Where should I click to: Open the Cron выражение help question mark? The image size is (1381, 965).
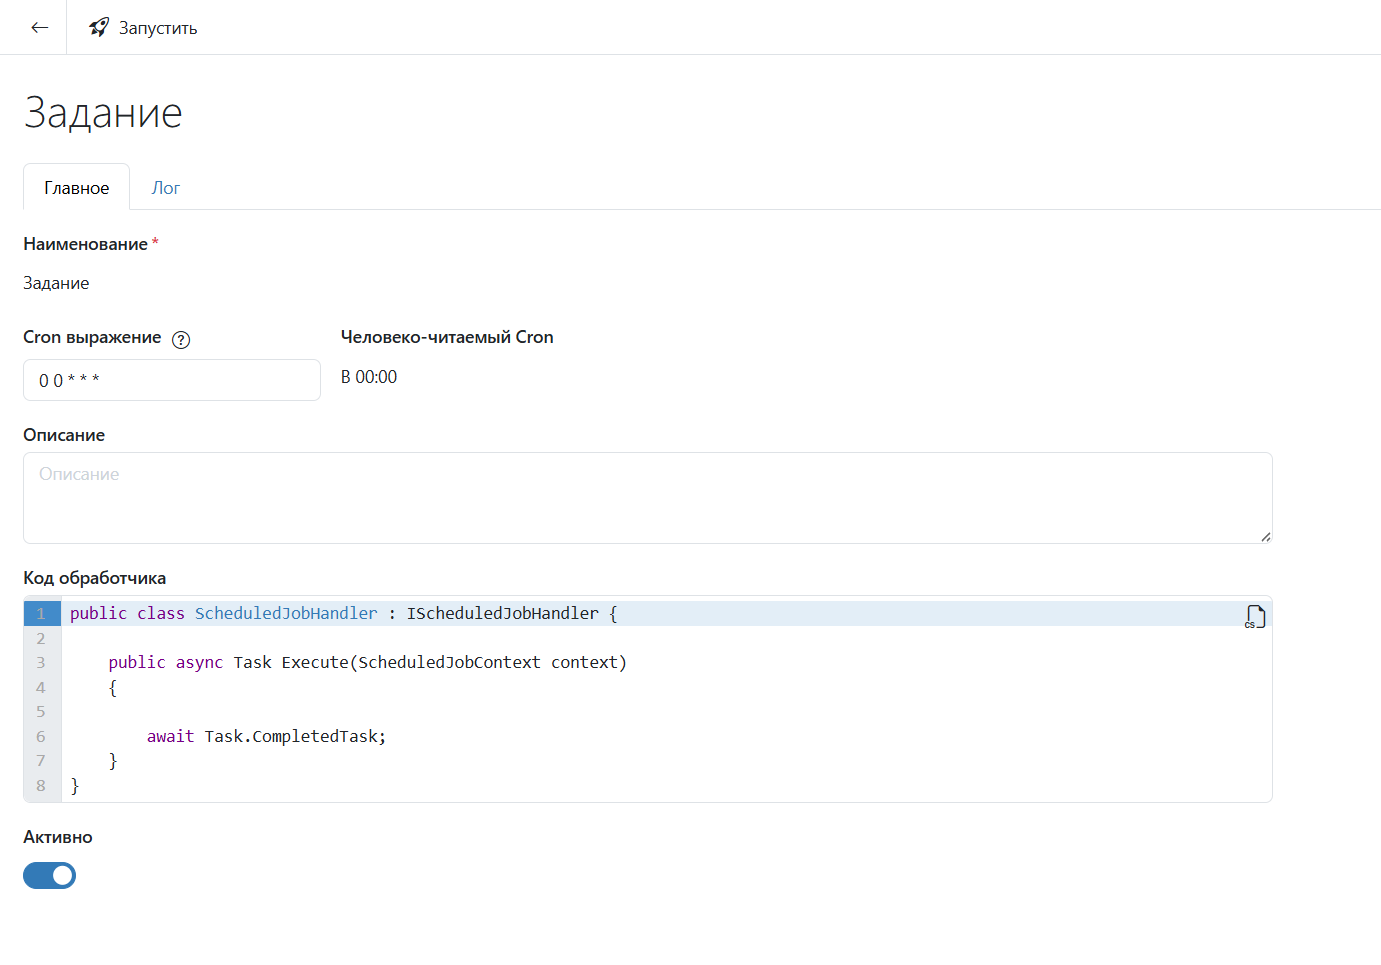tap(181, 340)
